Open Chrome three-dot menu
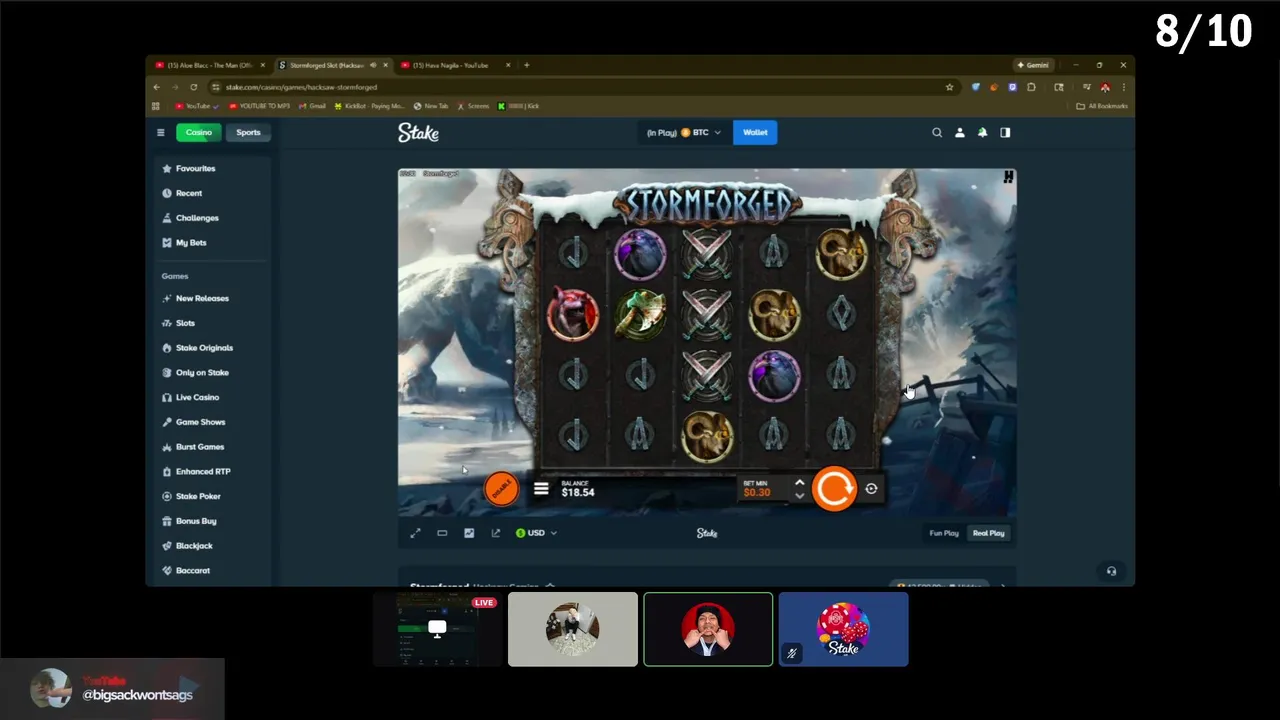Image resolution: width=1280 pixels, height=720 pixels. point(1123,87)
